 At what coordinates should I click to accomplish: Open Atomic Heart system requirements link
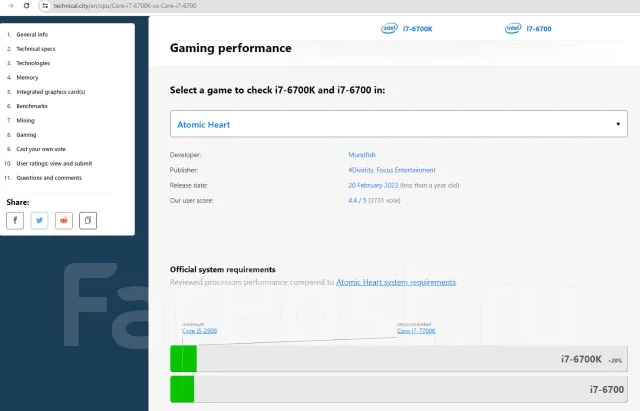(396, 282)
